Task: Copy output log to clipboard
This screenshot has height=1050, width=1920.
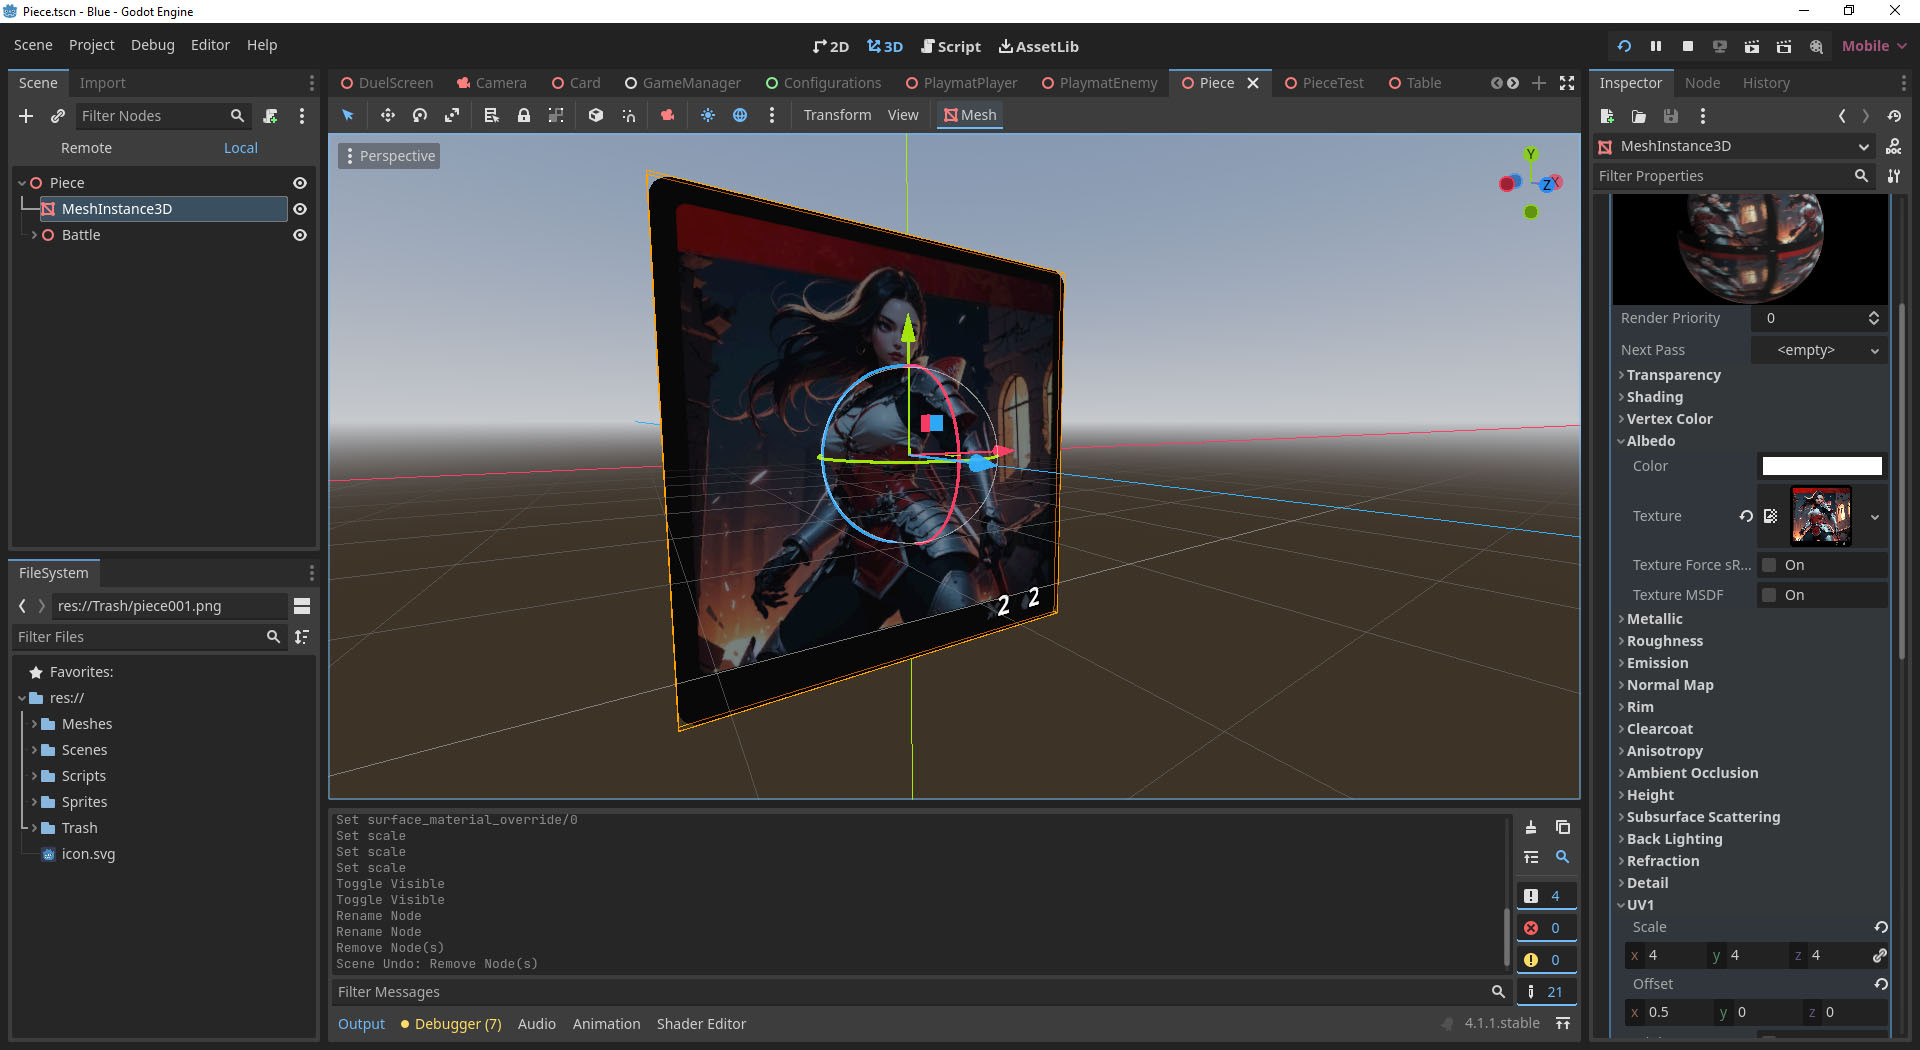Action: tap(1563, 827)
